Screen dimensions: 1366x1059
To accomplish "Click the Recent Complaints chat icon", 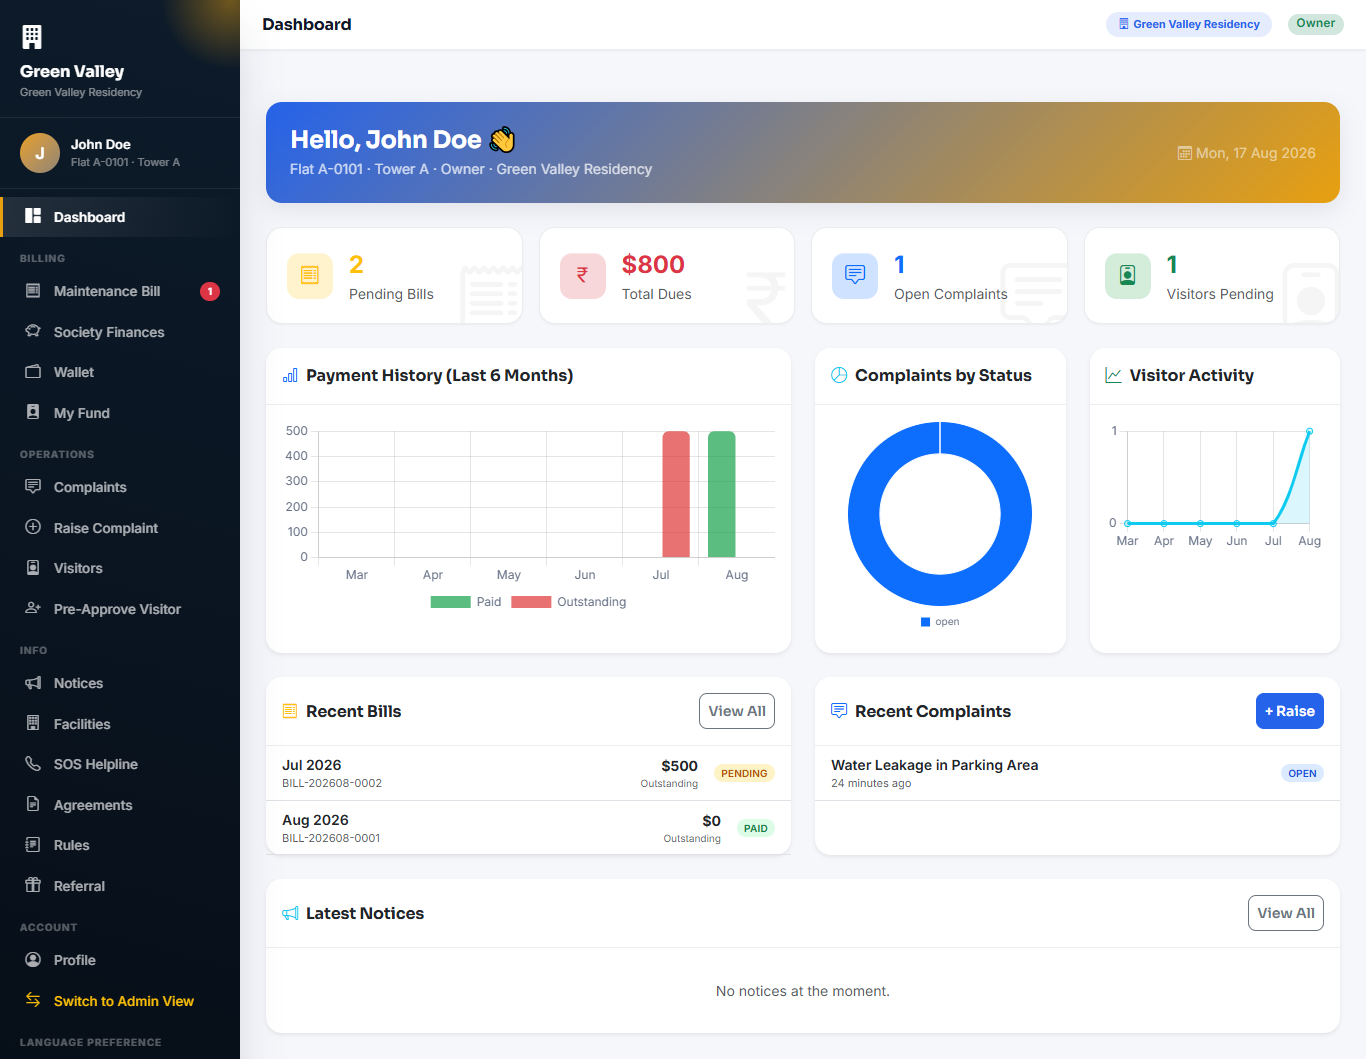I will pos(839,711).
